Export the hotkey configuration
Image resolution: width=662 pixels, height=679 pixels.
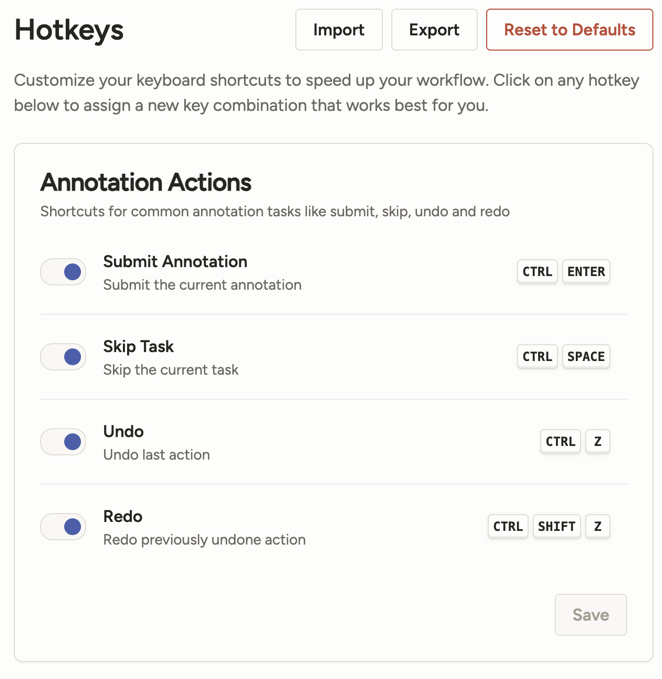[434, 30]
